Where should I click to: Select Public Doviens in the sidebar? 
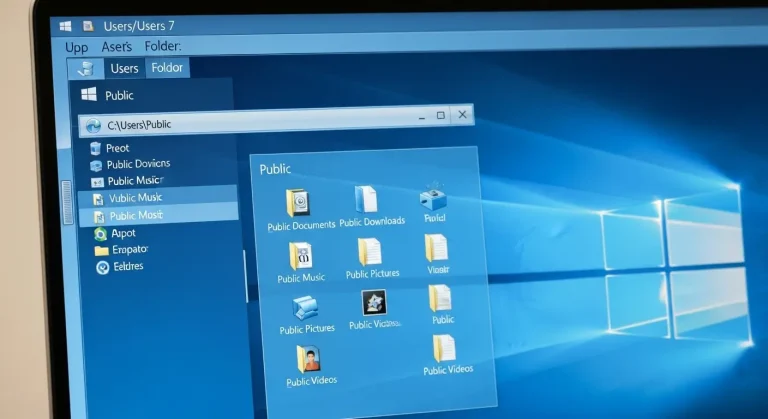[130, 164]
